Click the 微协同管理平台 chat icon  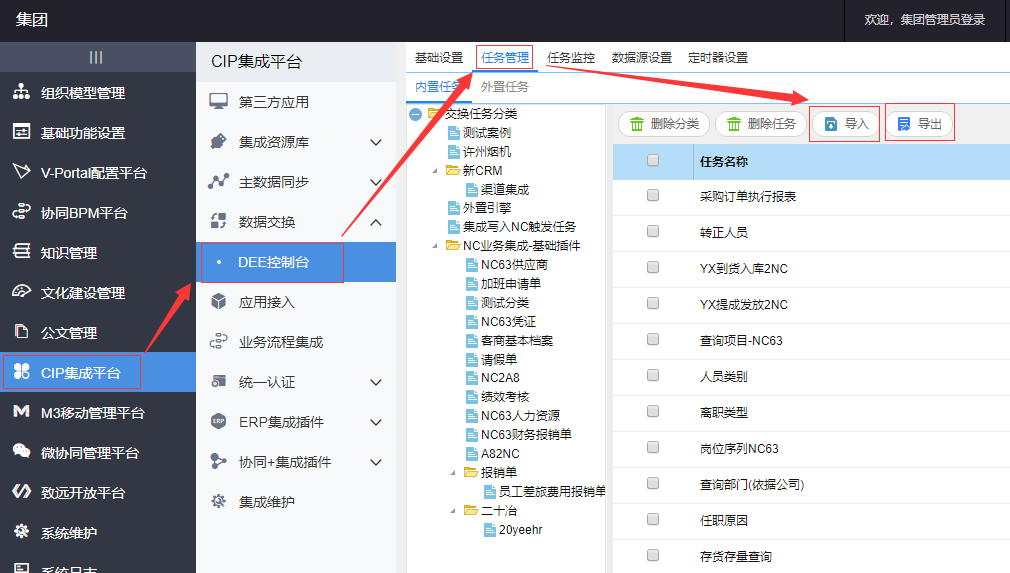coord(21,451)
